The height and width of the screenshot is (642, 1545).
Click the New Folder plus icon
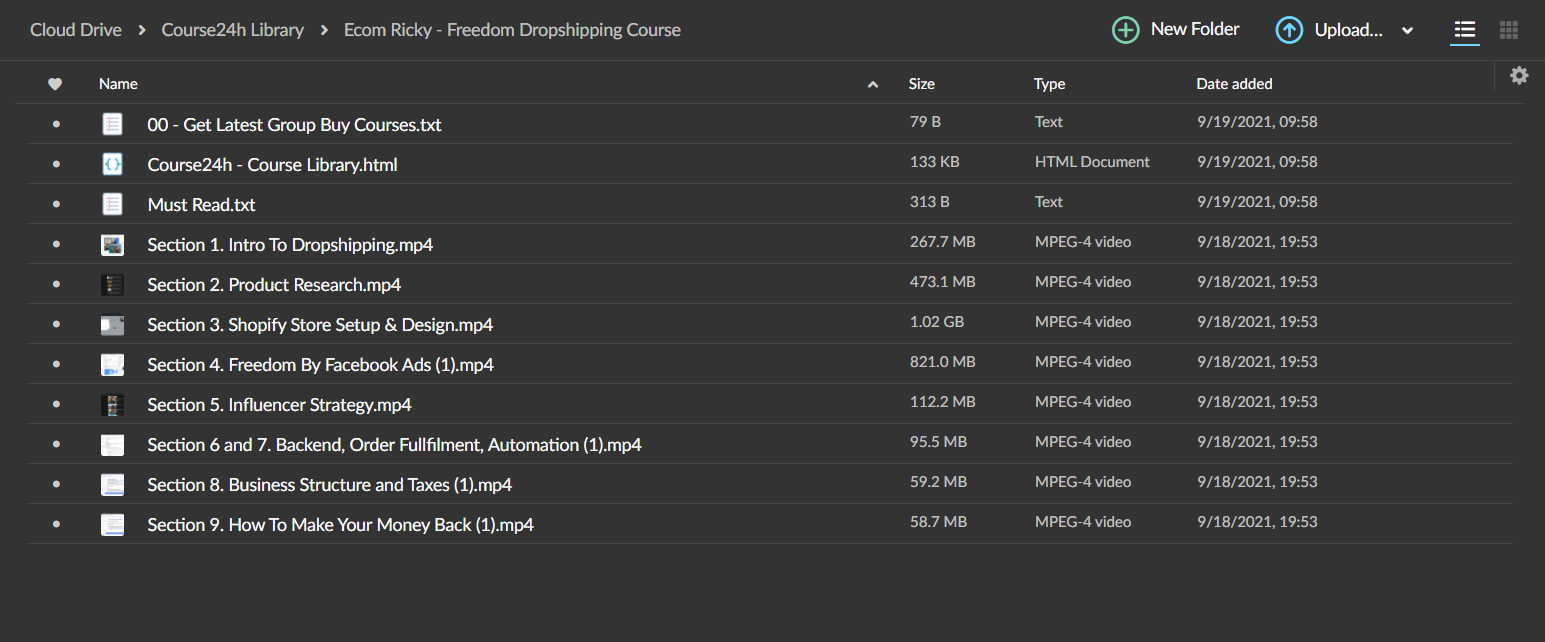point(1126,30)
